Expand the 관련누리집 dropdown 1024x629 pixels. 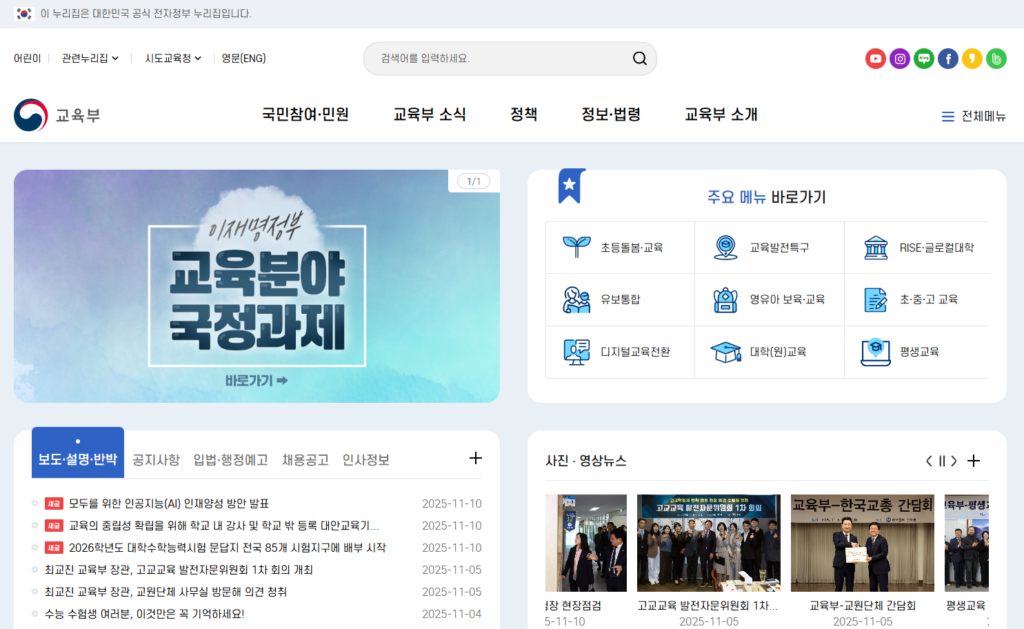(90, 59)
